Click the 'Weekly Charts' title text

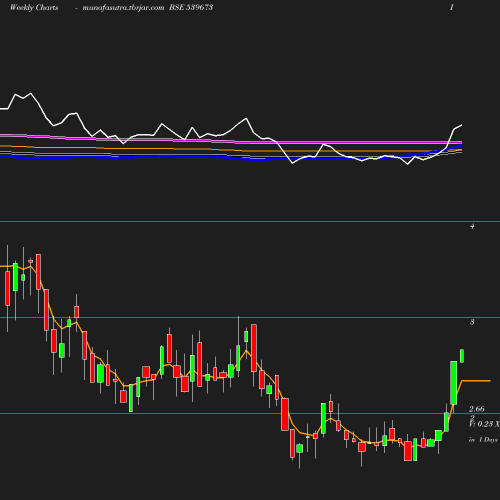[34, 7]
